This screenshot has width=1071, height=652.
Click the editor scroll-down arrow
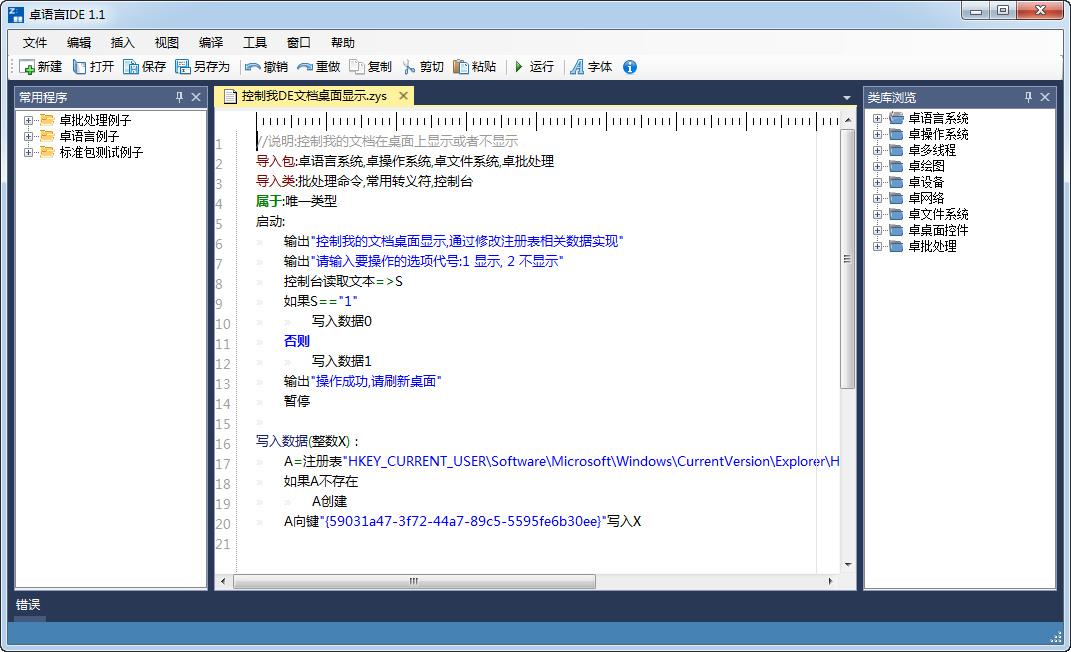pyautogui.click(x=848, y=565)
